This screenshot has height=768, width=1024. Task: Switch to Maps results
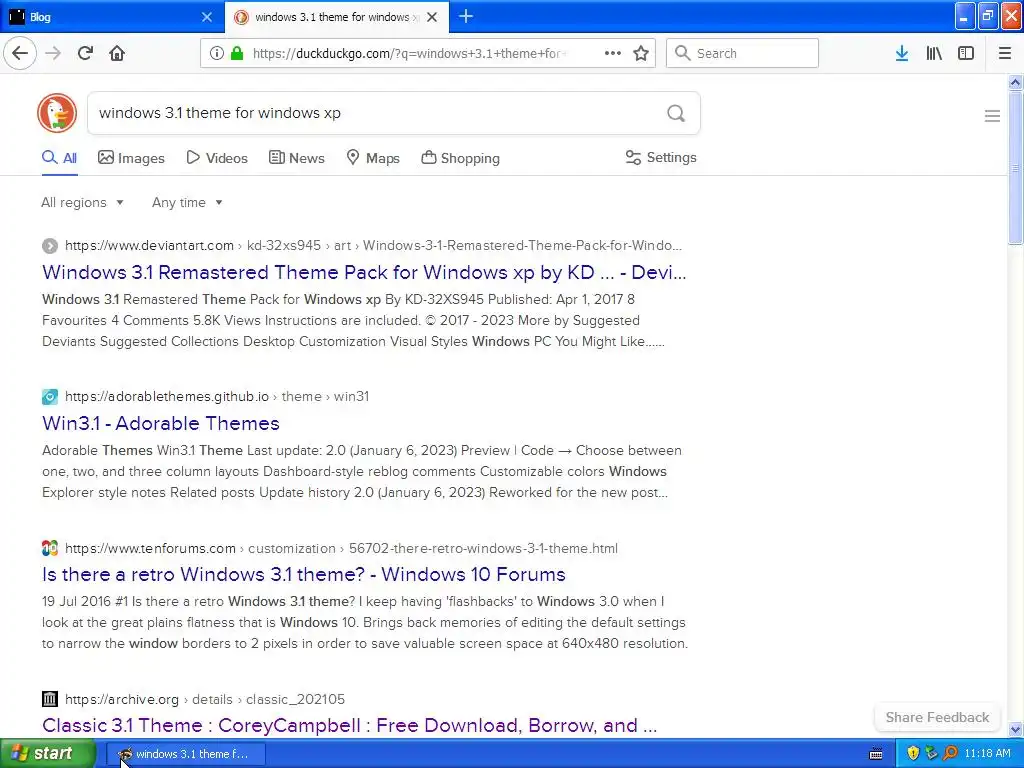pyautogui.click(x=373, y=158)
